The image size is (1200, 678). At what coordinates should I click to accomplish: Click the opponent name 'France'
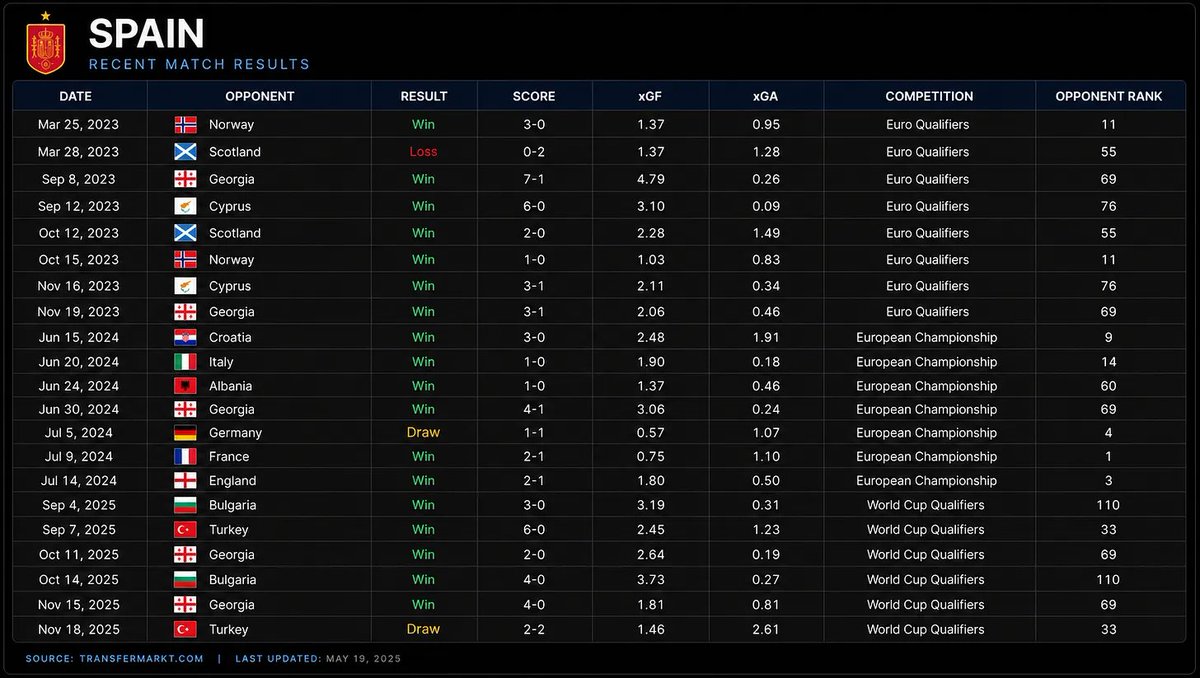tap(229, 456)
